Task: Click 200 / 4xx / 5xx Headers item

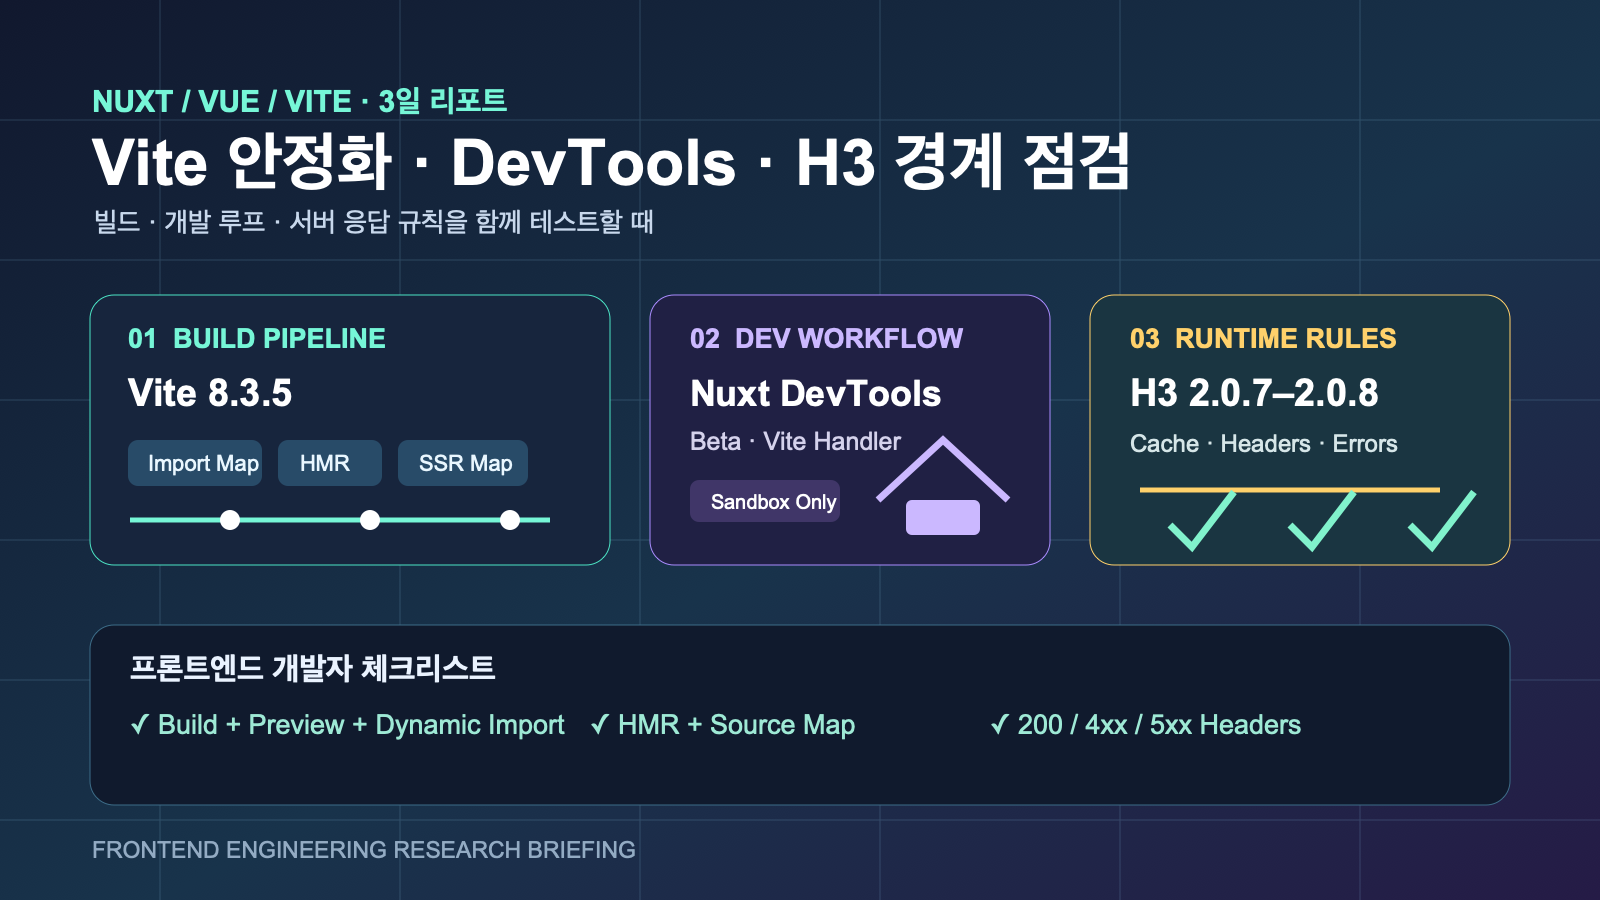Action: point(1146,725)
